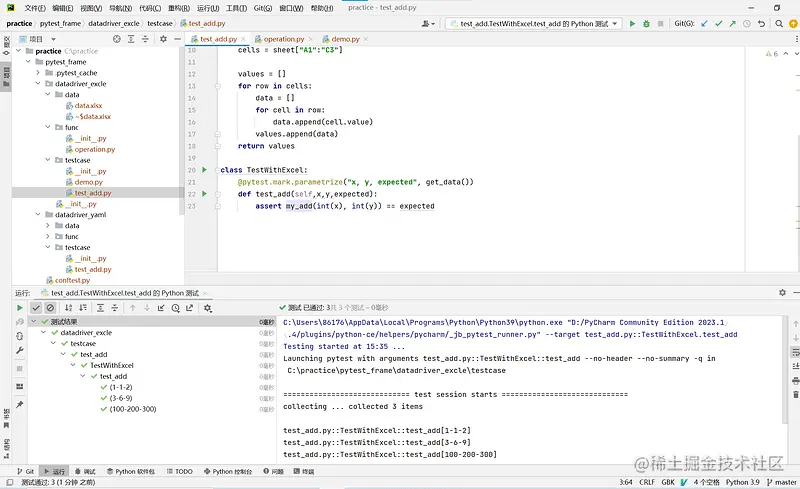Expand all test results icon
Viewport: 800px width, 489px height.
(101, 308)
